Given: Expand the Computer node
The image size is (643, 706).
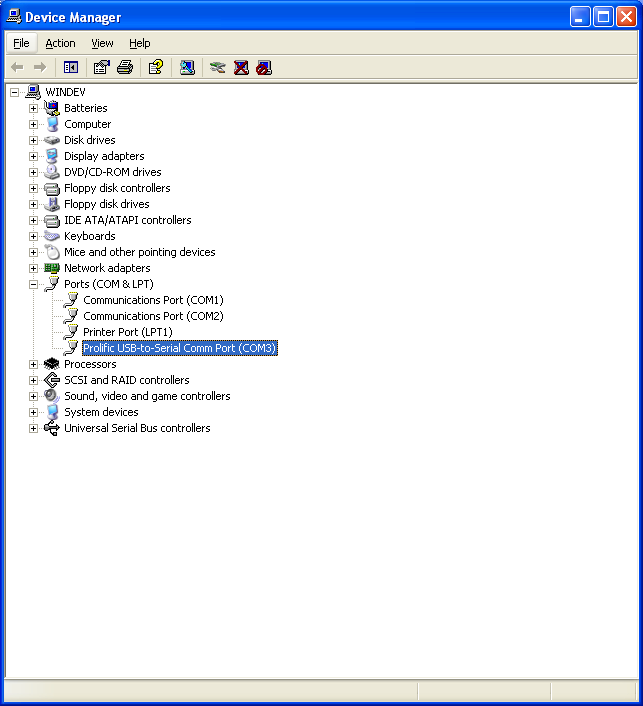Looking at the screenshot, I should tap(33, 124).
